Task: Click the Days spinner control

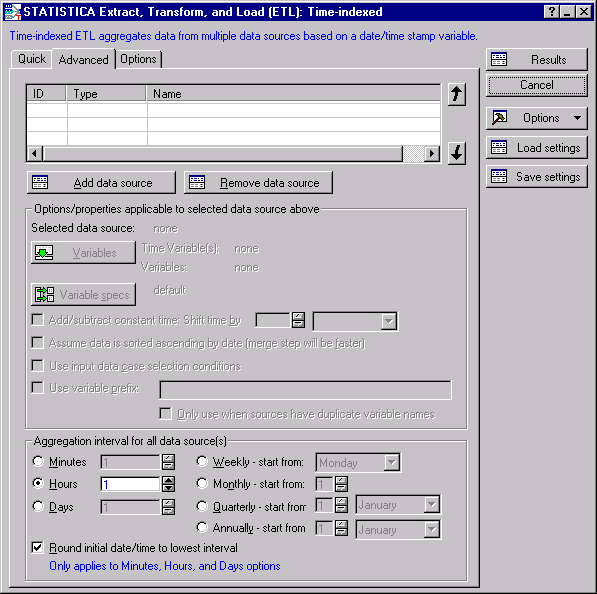Action: [x=168, y=507]
